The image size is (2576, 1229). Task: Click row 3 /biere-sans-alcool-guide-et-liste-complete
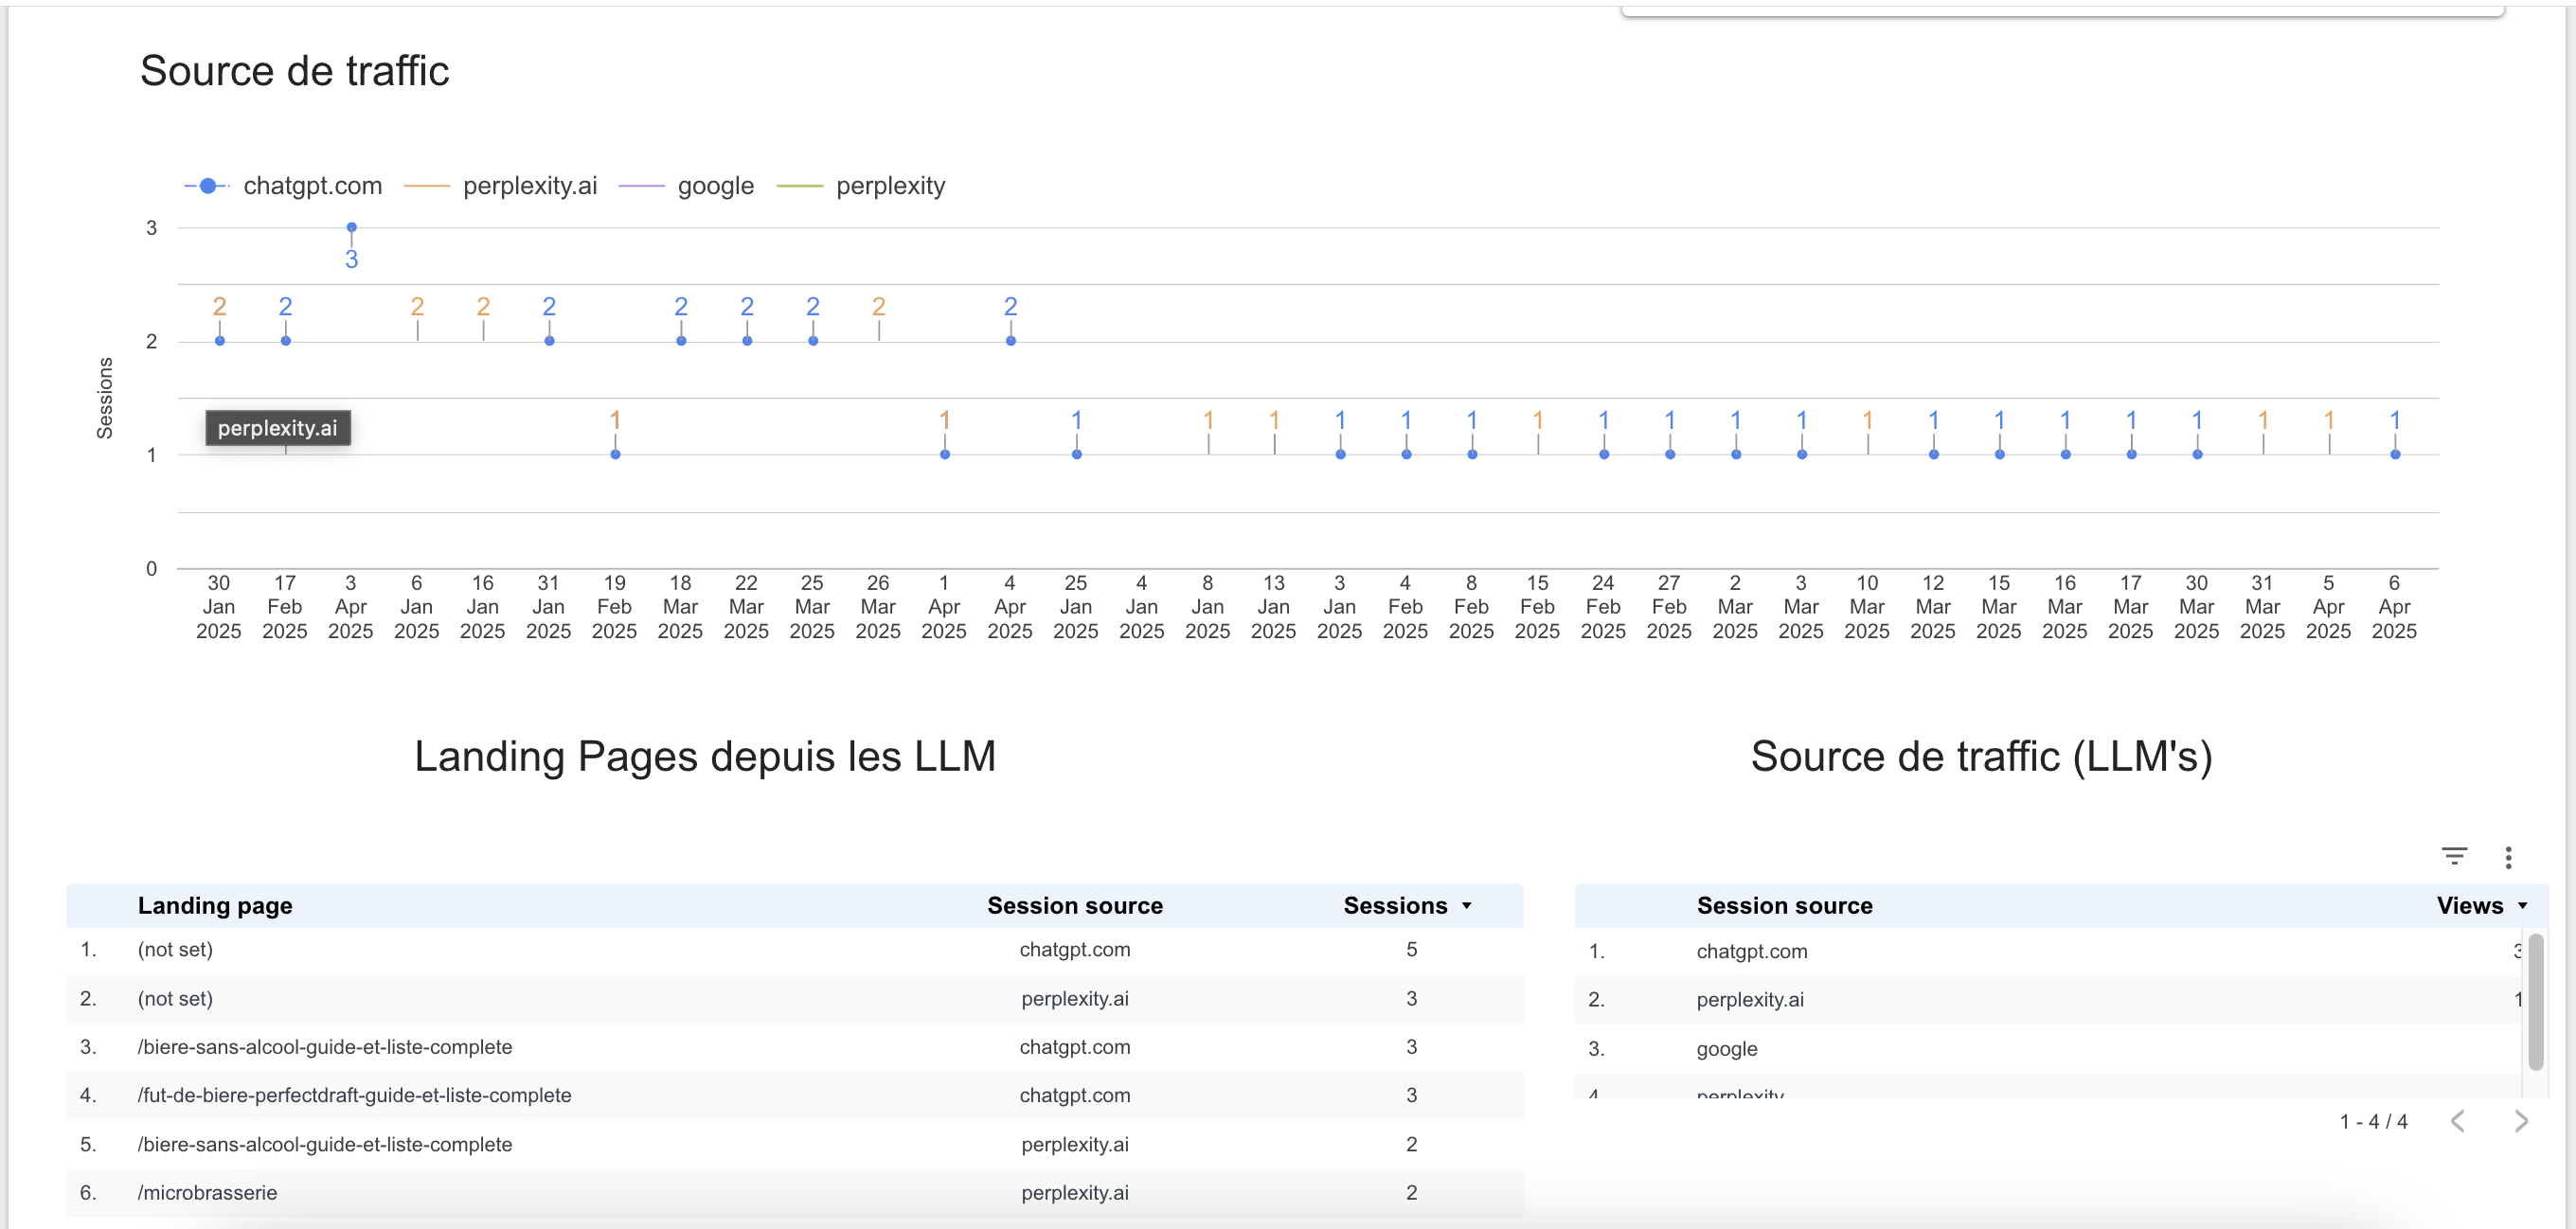point(325,1047)
